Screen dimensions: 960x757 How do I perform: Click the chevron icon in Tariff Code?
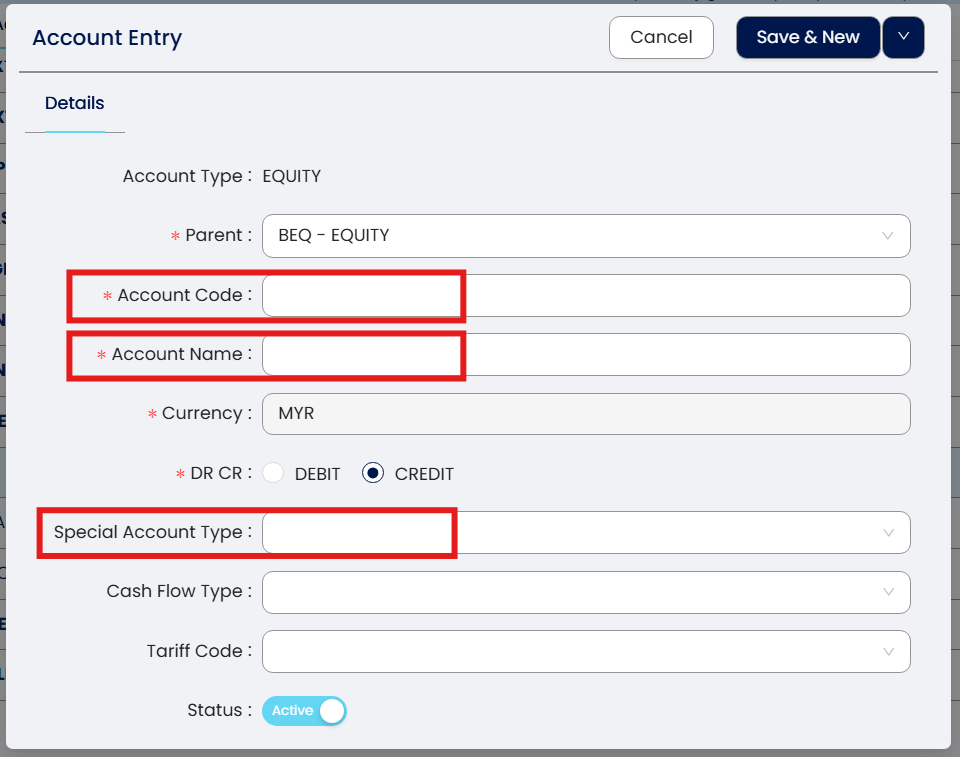(x=888, y=652)
